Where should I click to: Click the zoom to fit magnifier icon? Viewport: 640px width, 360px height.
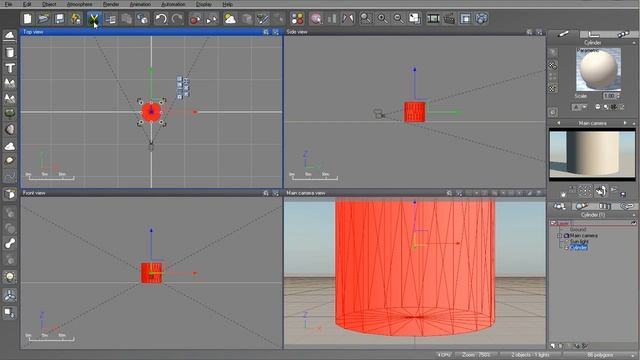click(x=366, y=19)
